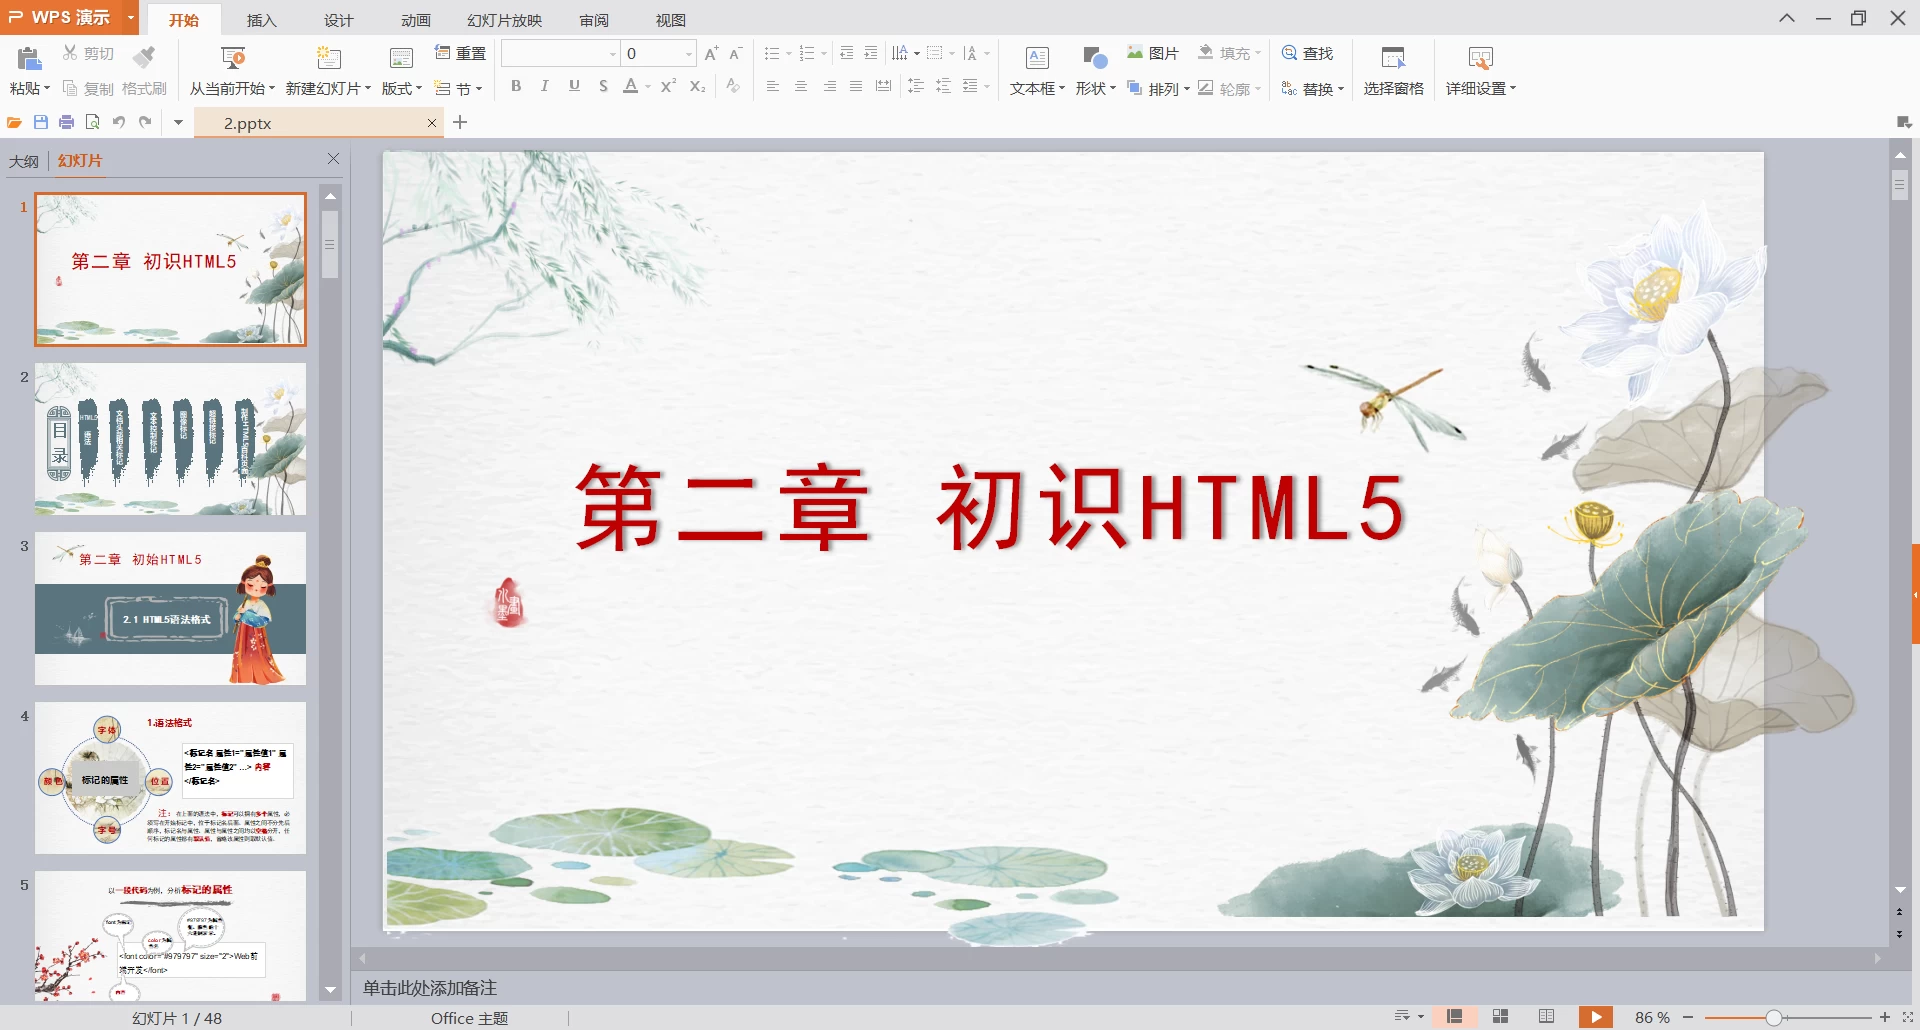Switch to 大纲 outline pane
This screenshot has width=1920, height=1030.
click(x=24, y=161)
